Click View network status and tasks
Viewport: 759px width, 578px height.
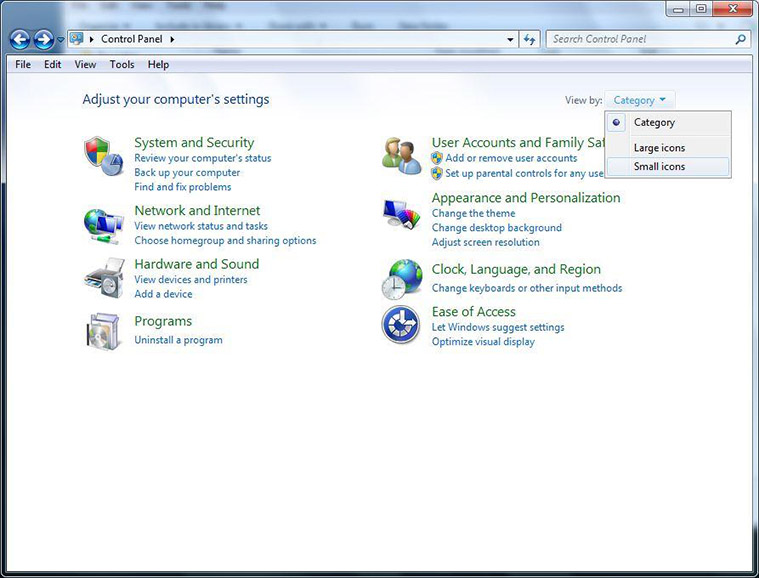[x=201, y=226]
